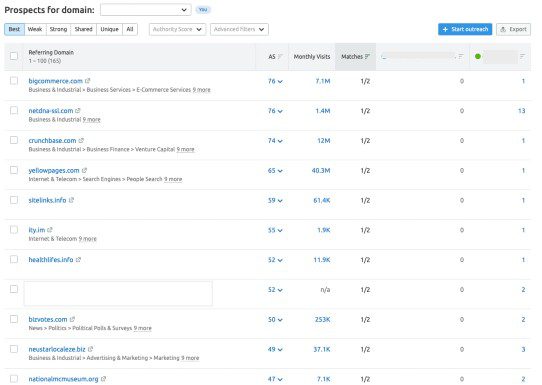Check the neustarlocaleze.biz row checkbox
This screenshot has height=385, width=542.
tap(14, 349)
